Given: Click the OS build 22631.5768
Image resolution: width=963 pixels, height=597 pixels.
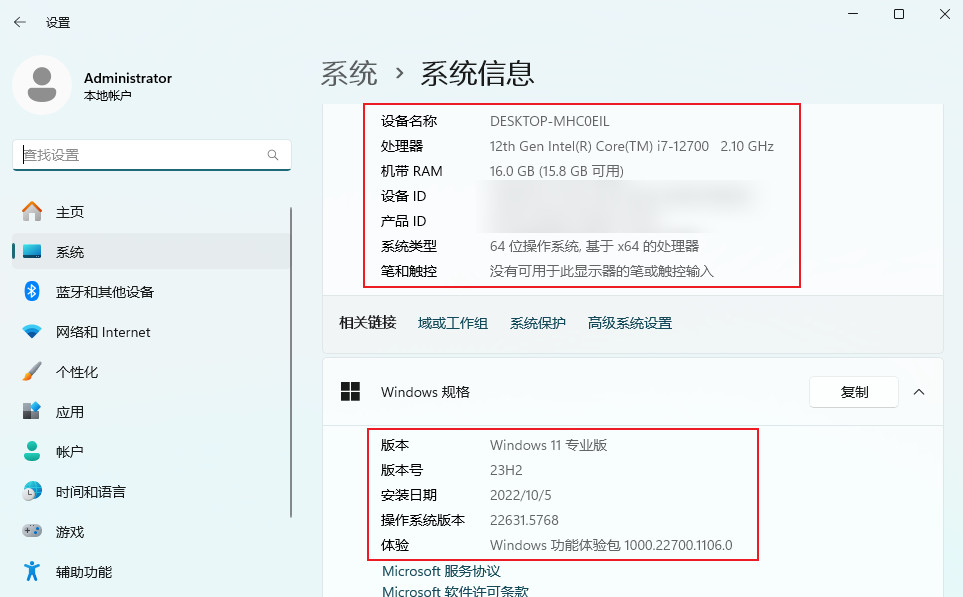Looking at the screenshot, I should coord(524,520).
